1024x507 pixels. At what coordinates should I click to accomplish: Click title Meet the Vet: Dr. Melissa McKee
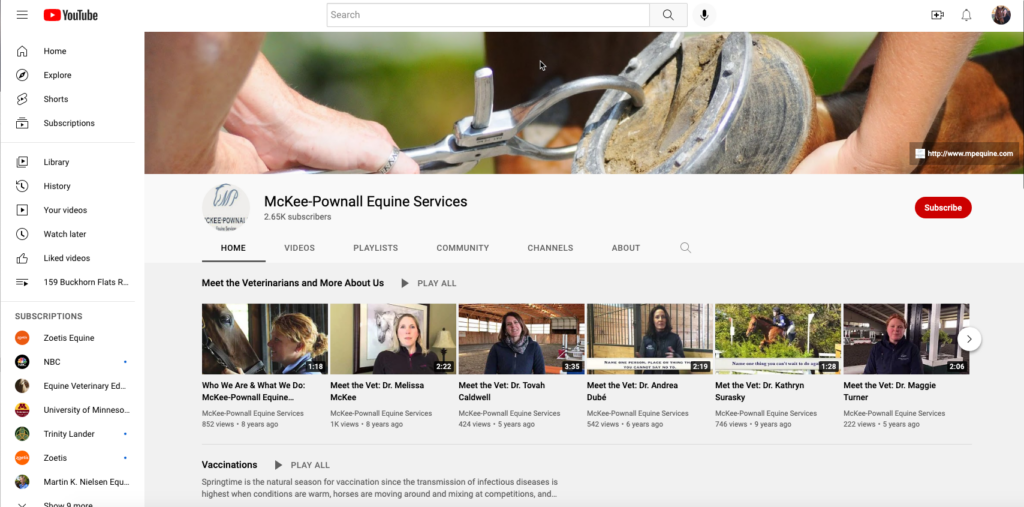click(x=377, y=391)
